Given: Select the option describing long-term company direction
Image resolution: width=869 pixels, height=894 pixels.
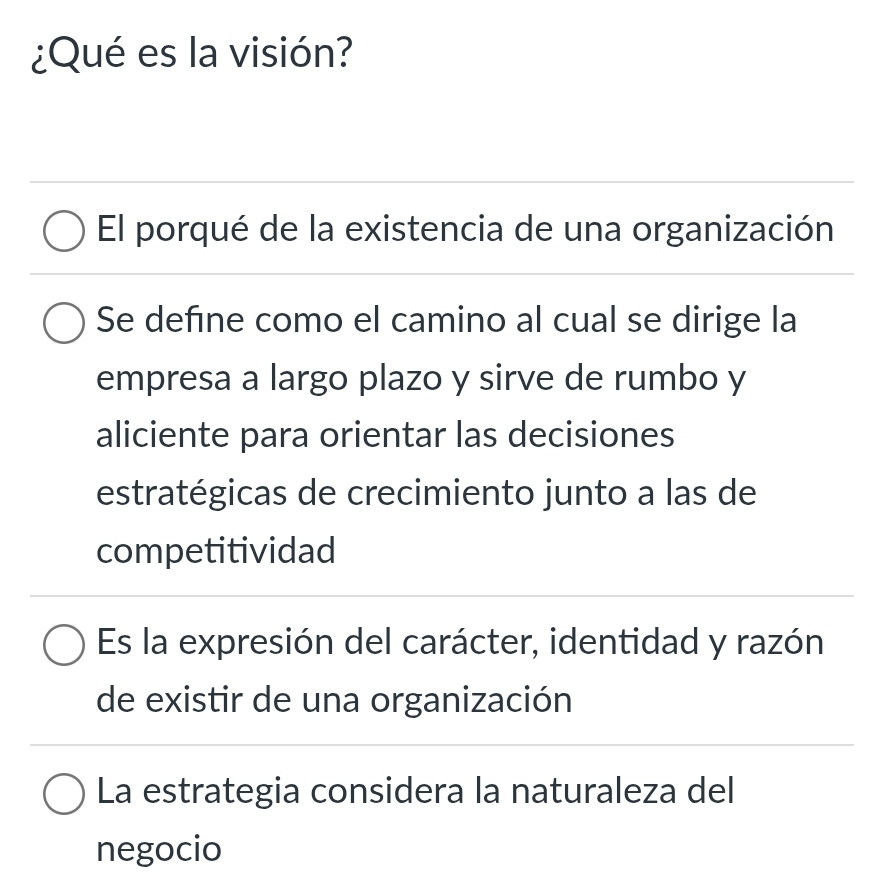Looking at the screenshot, I should click(446, 320).
